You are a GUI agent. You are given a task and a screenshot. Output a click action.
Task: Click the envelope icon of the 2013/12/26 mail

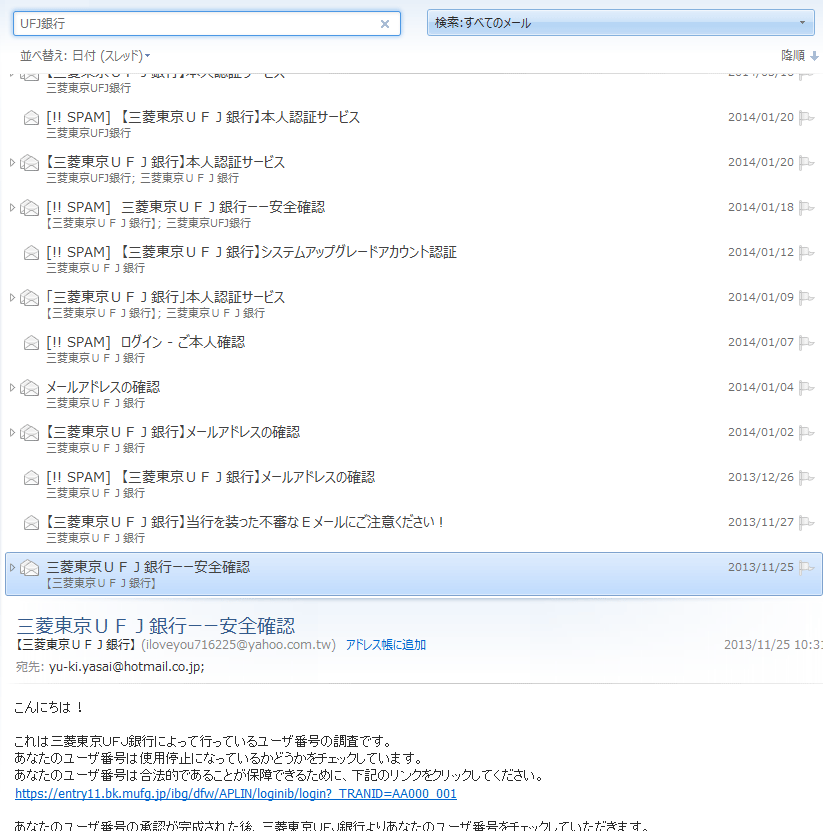click(x=31, y=478)
